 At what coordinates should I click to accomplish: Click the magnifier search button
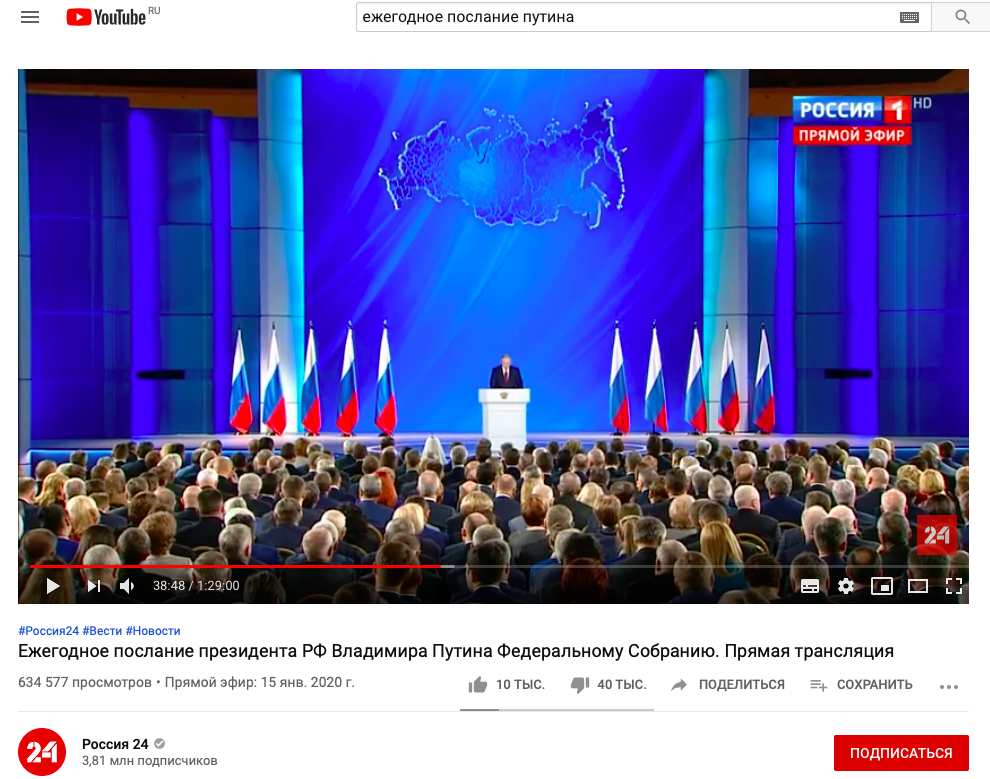962,17
